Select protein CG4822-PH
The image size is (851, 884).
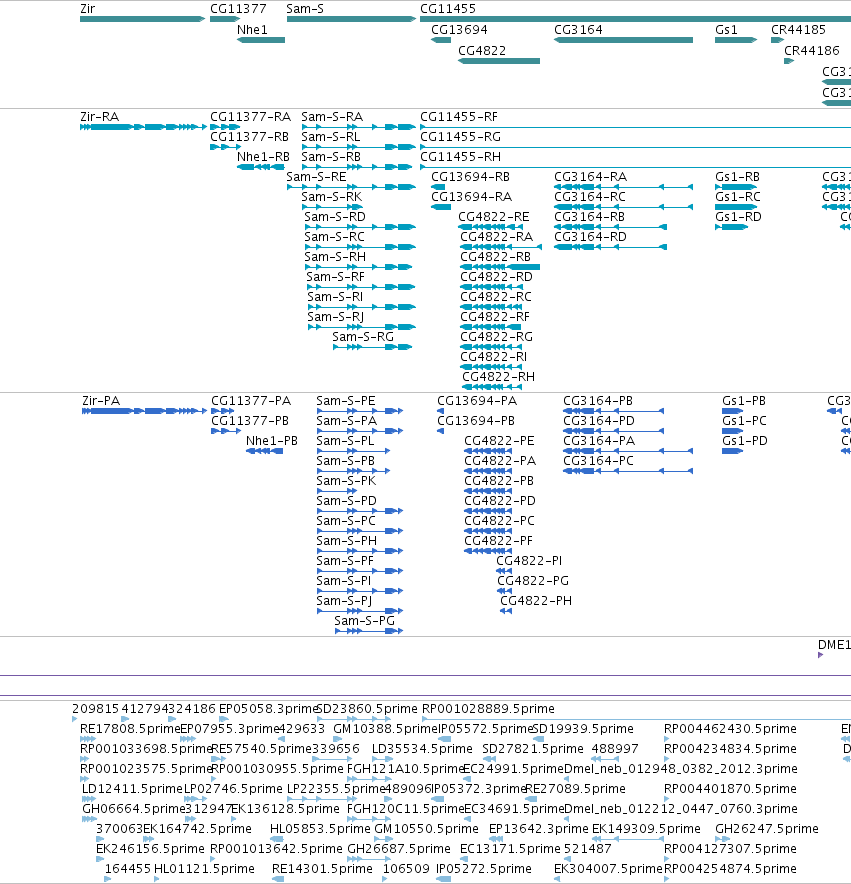(536, 601)
